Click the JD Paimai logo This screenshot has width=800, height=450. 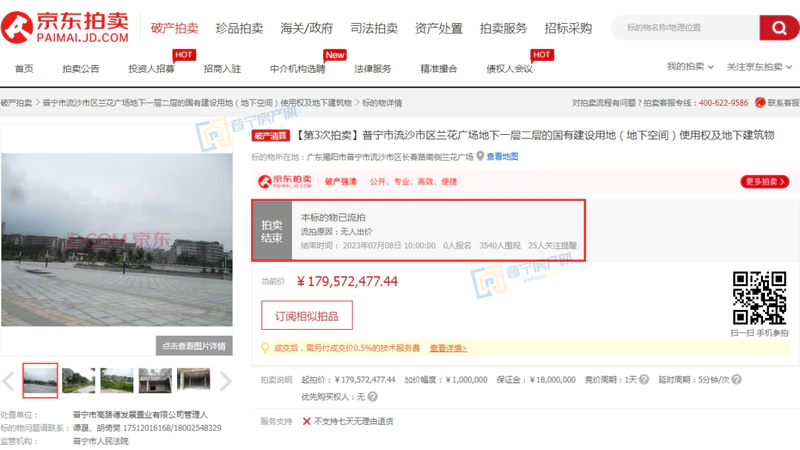[67, 27]
